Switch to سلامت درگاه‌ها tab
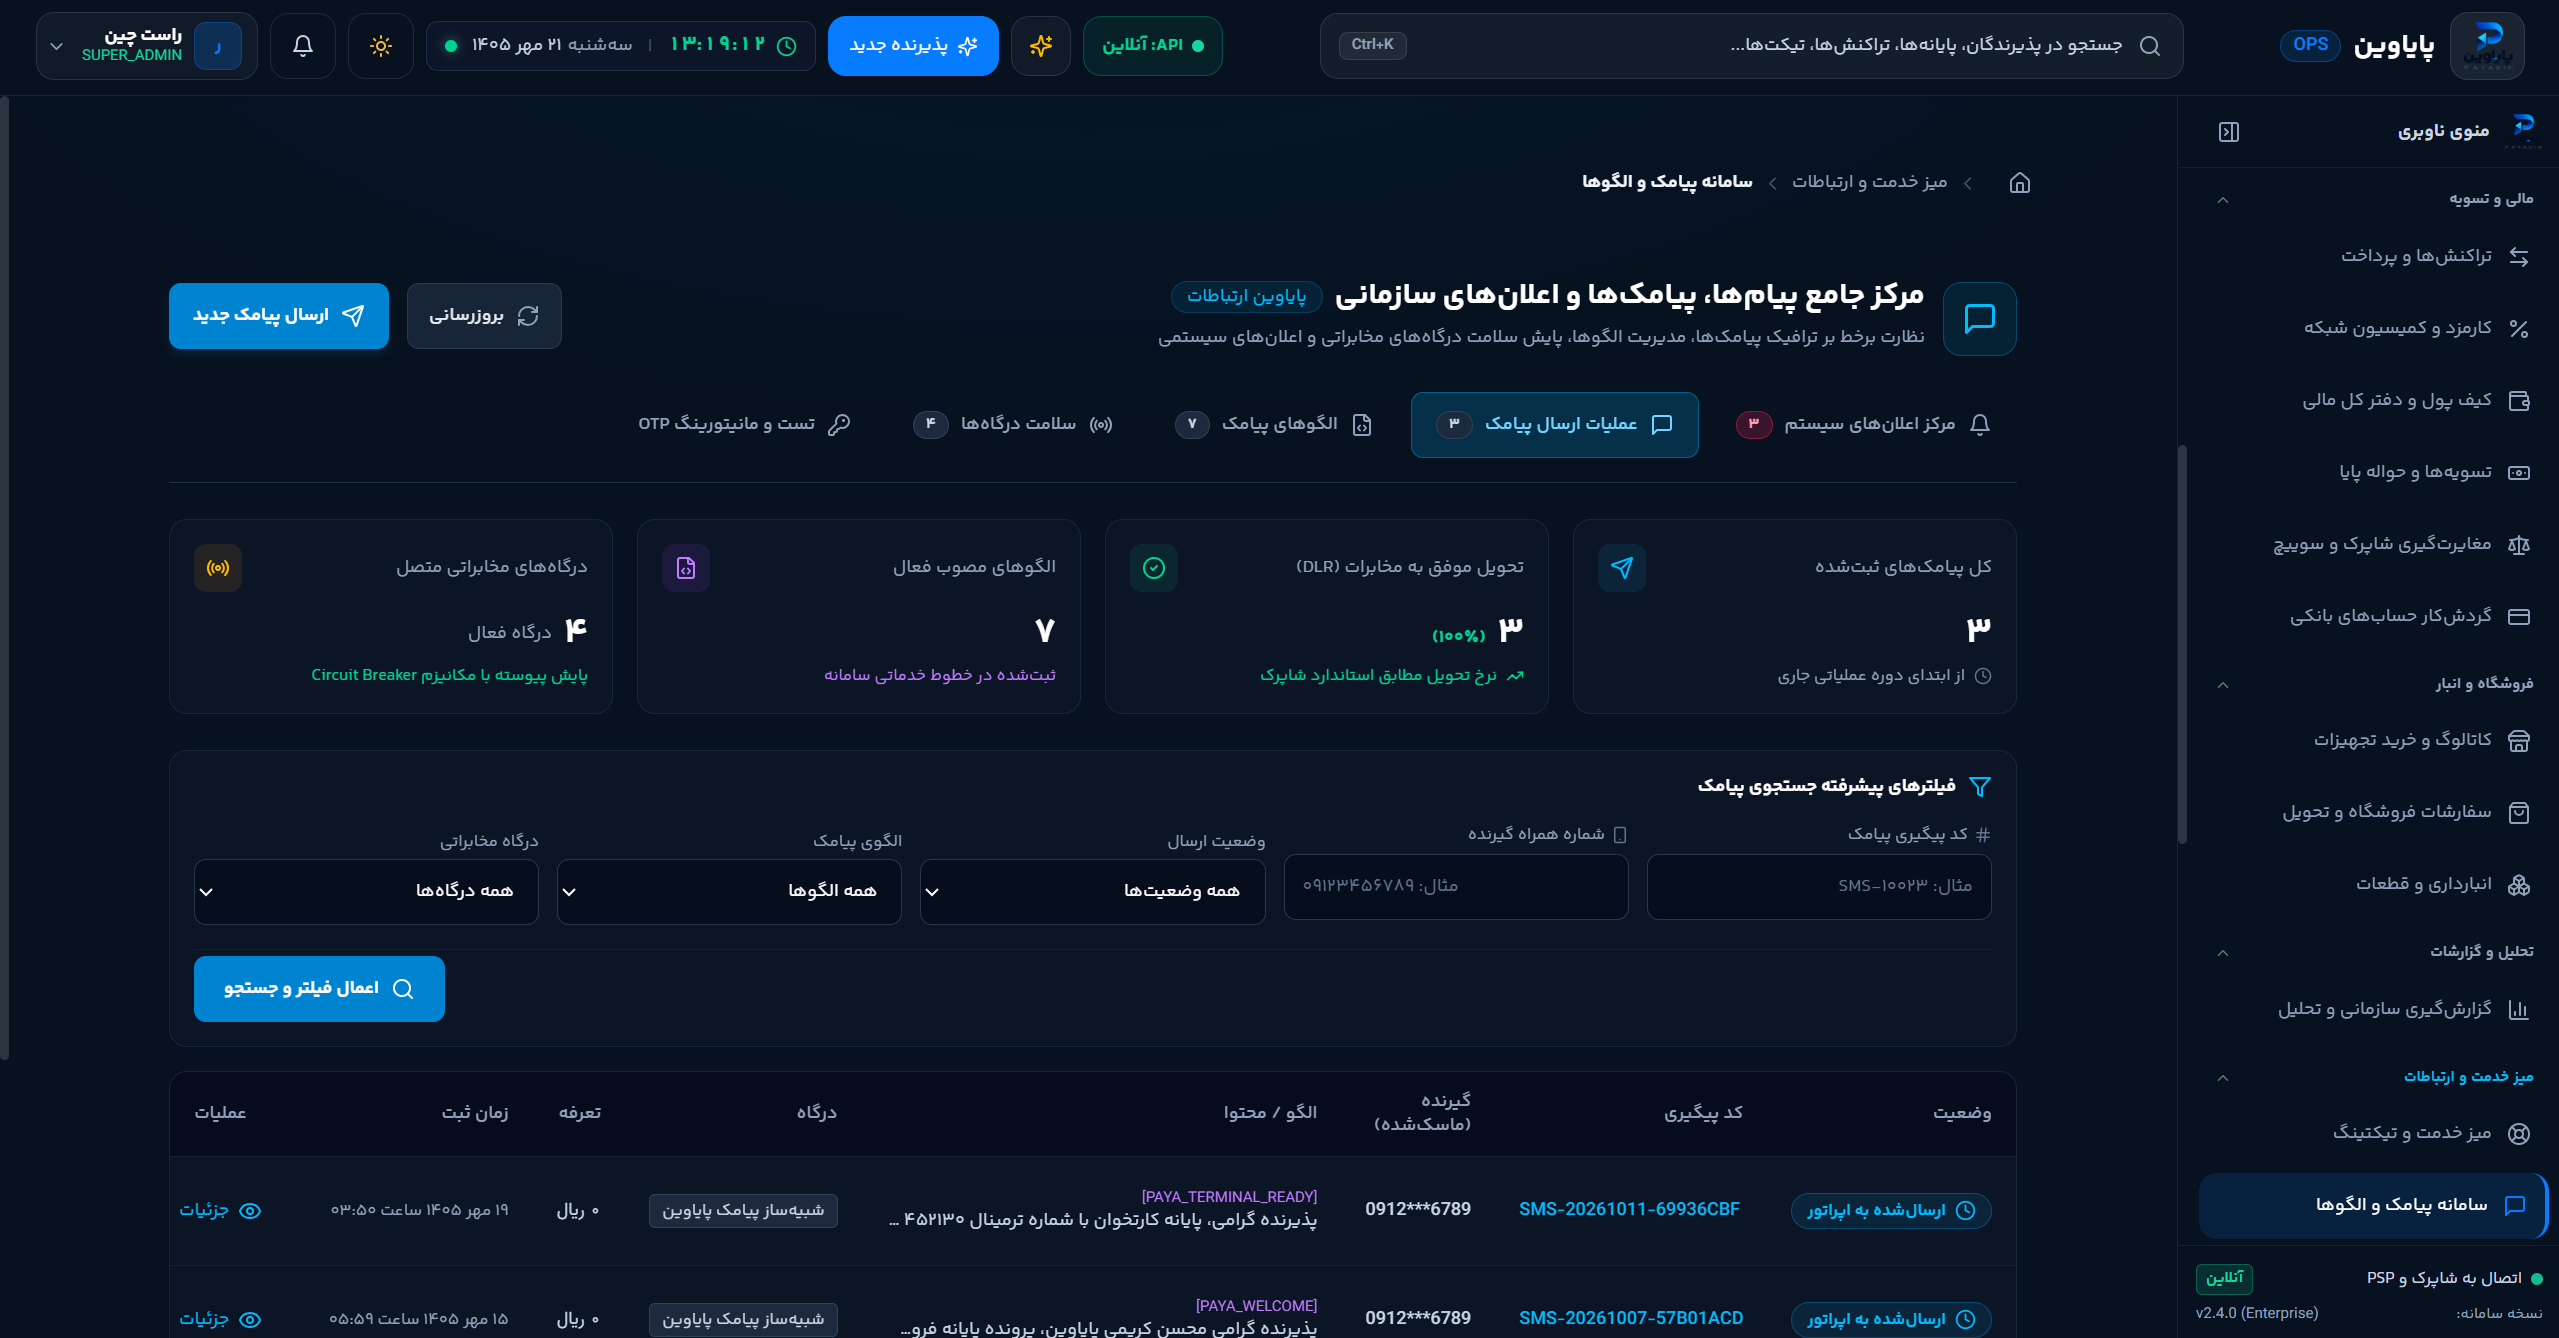This screenshot has height=1338, width=2559. [1013, 425]
